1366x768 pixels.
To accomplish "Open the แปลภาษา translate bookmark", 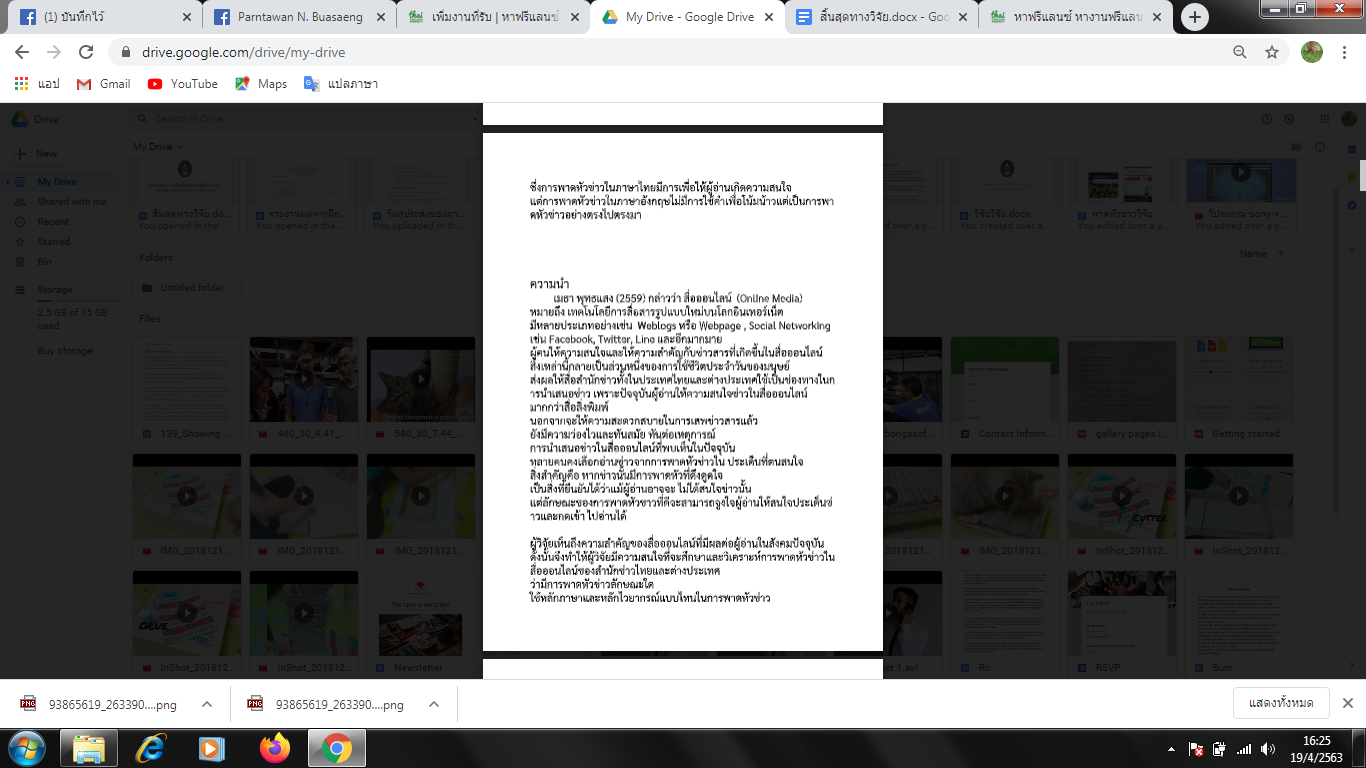I will [x=341, y=84].
